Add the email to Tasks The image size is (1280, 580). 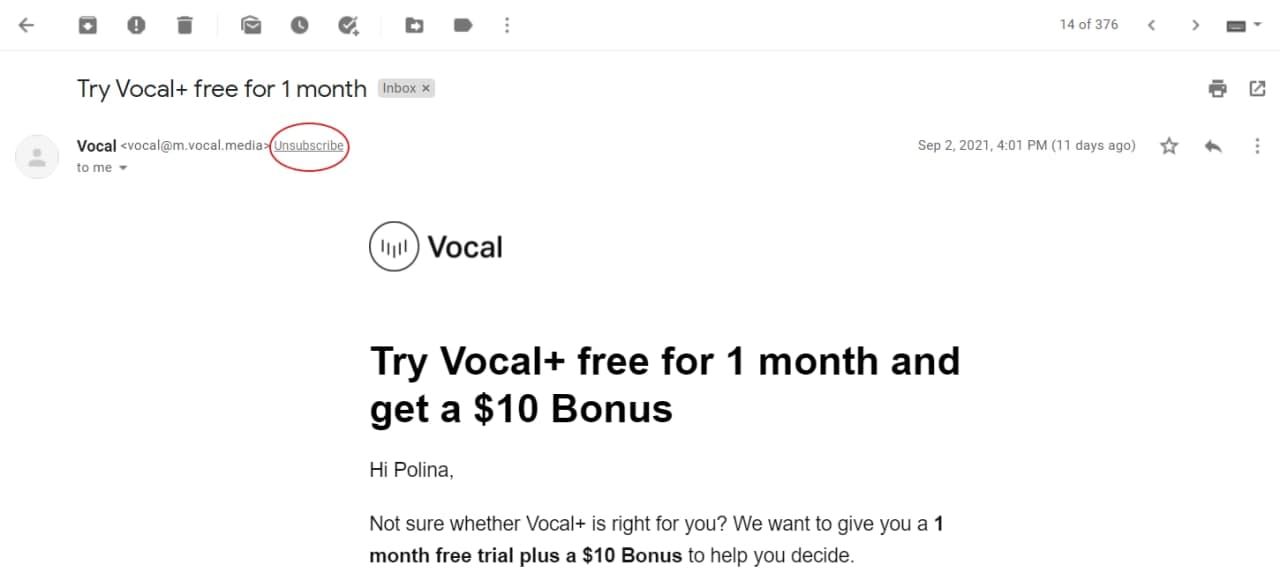[348, 25]
